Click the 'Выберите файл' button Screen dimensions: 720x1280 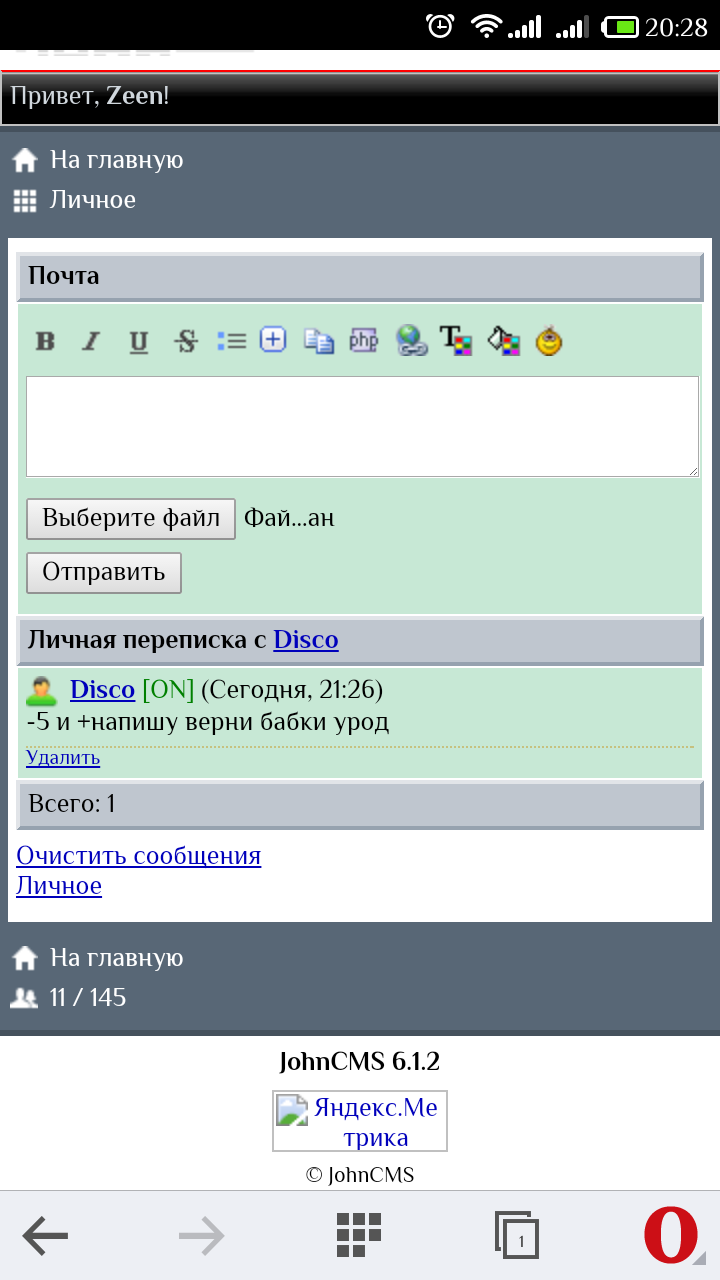pyautogui.click(x=131, y=519)
